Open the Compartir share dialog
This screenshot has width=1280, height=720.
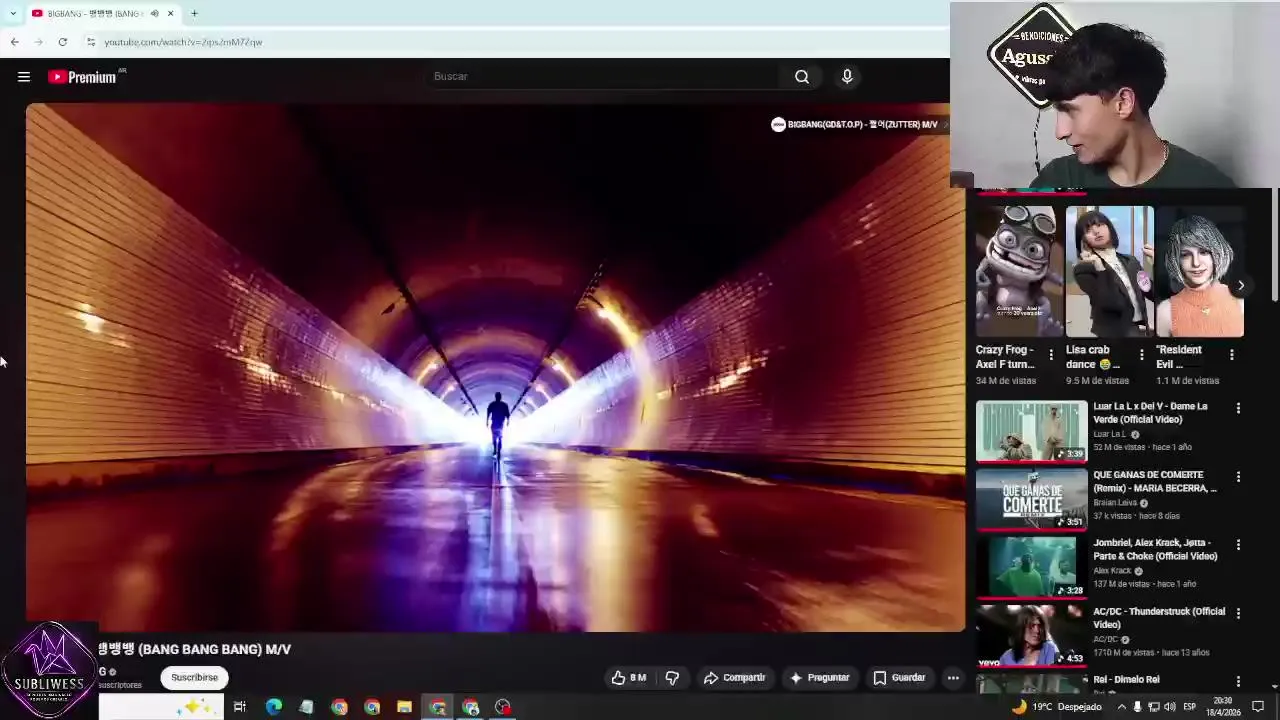[734, 677]
